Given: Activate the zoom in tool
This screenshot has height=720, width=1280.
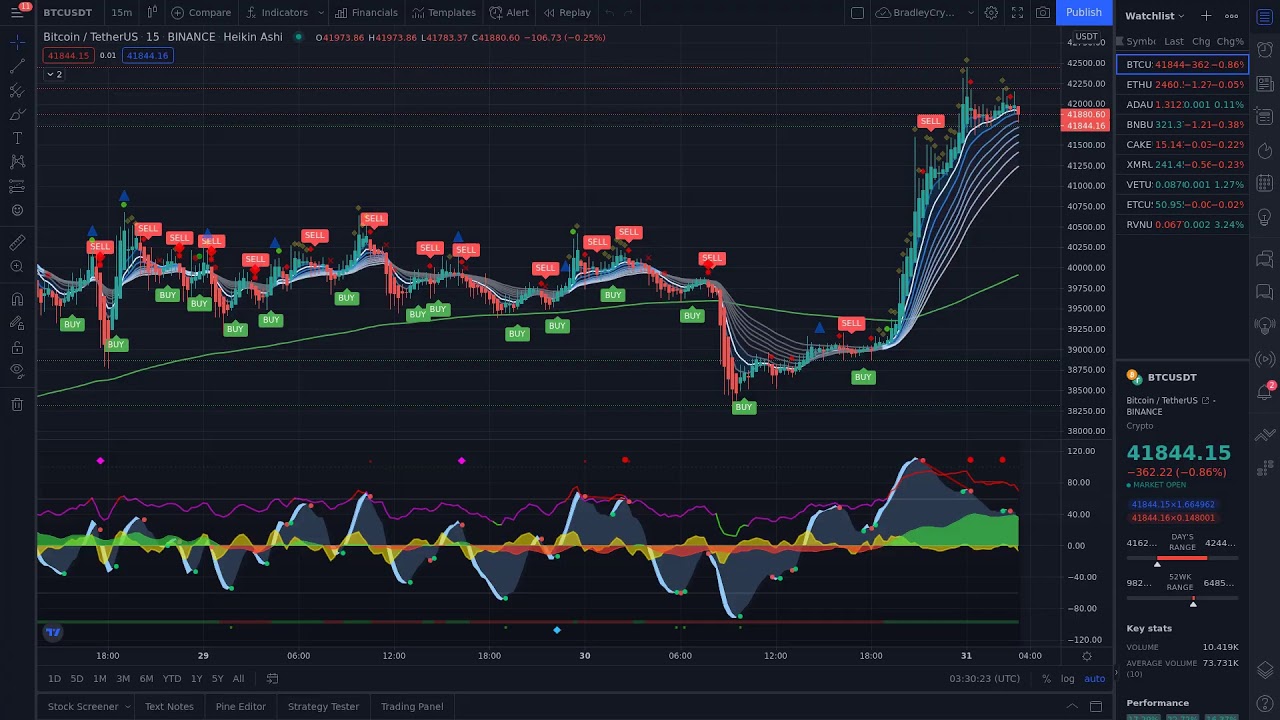Looking at the screenshot, I should pos(17,266).
